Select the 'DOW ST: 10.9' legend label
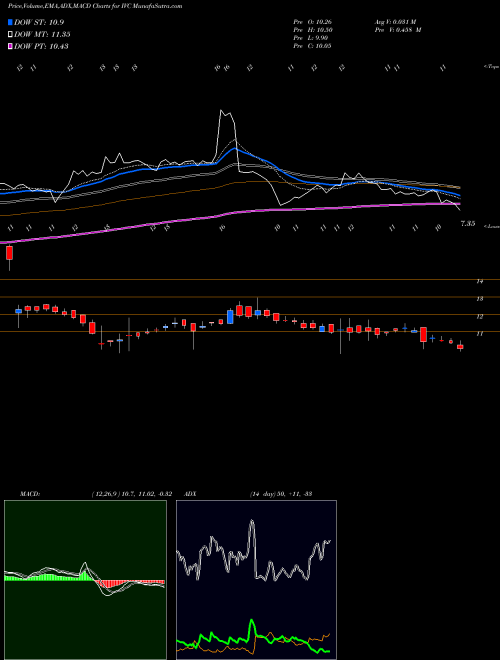The width and height of the screenshot is (500, 660). [39, 22]
